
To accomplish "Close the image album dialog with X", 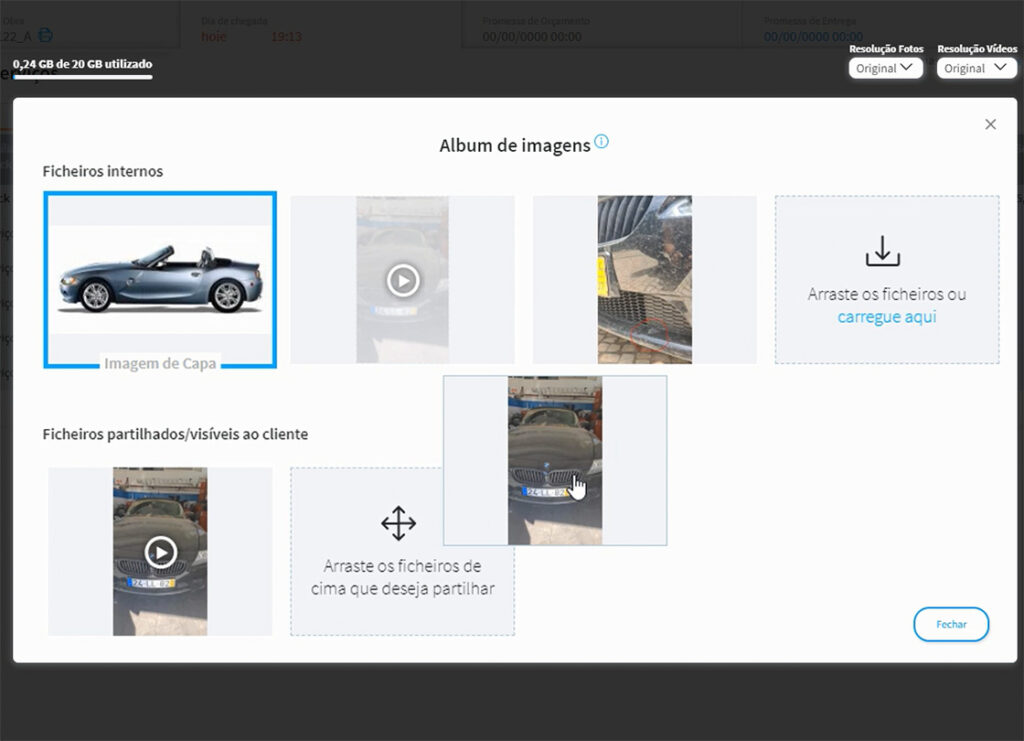I will pyautogui.click(x=990, y=124).
